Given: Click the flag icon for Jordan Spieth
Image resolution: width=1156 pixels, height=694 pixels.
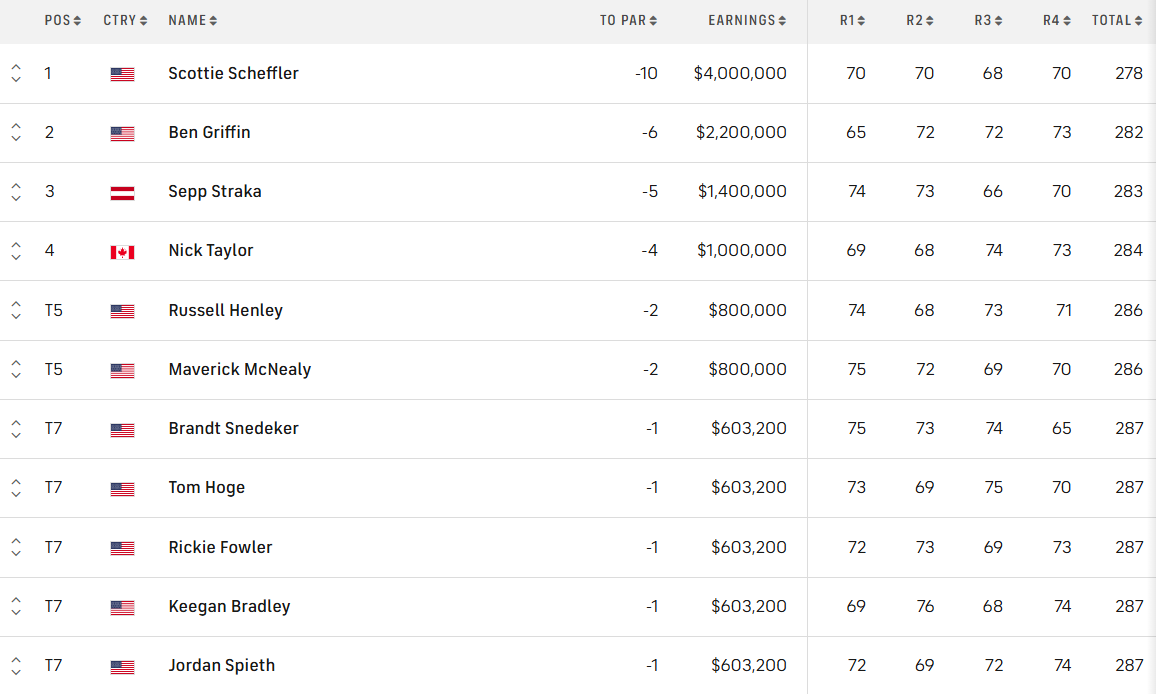Looking at the screenshot, I should click(122, 666).
